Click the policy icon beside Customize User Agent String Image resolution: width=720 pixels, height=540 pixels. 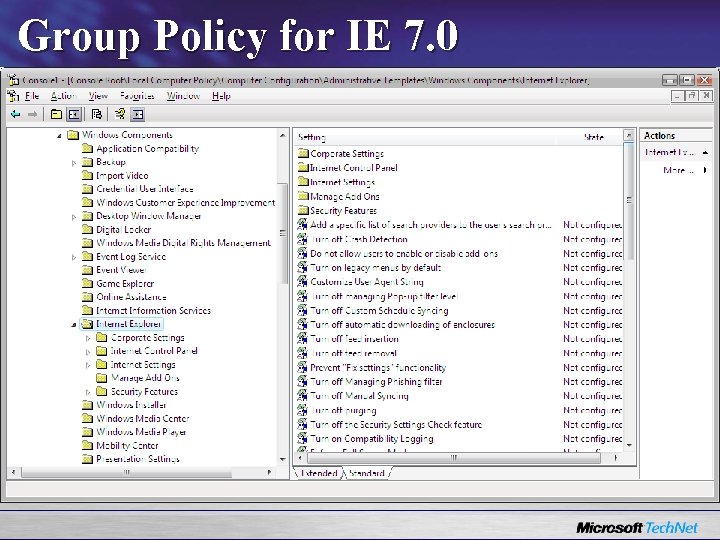[302, 281]
